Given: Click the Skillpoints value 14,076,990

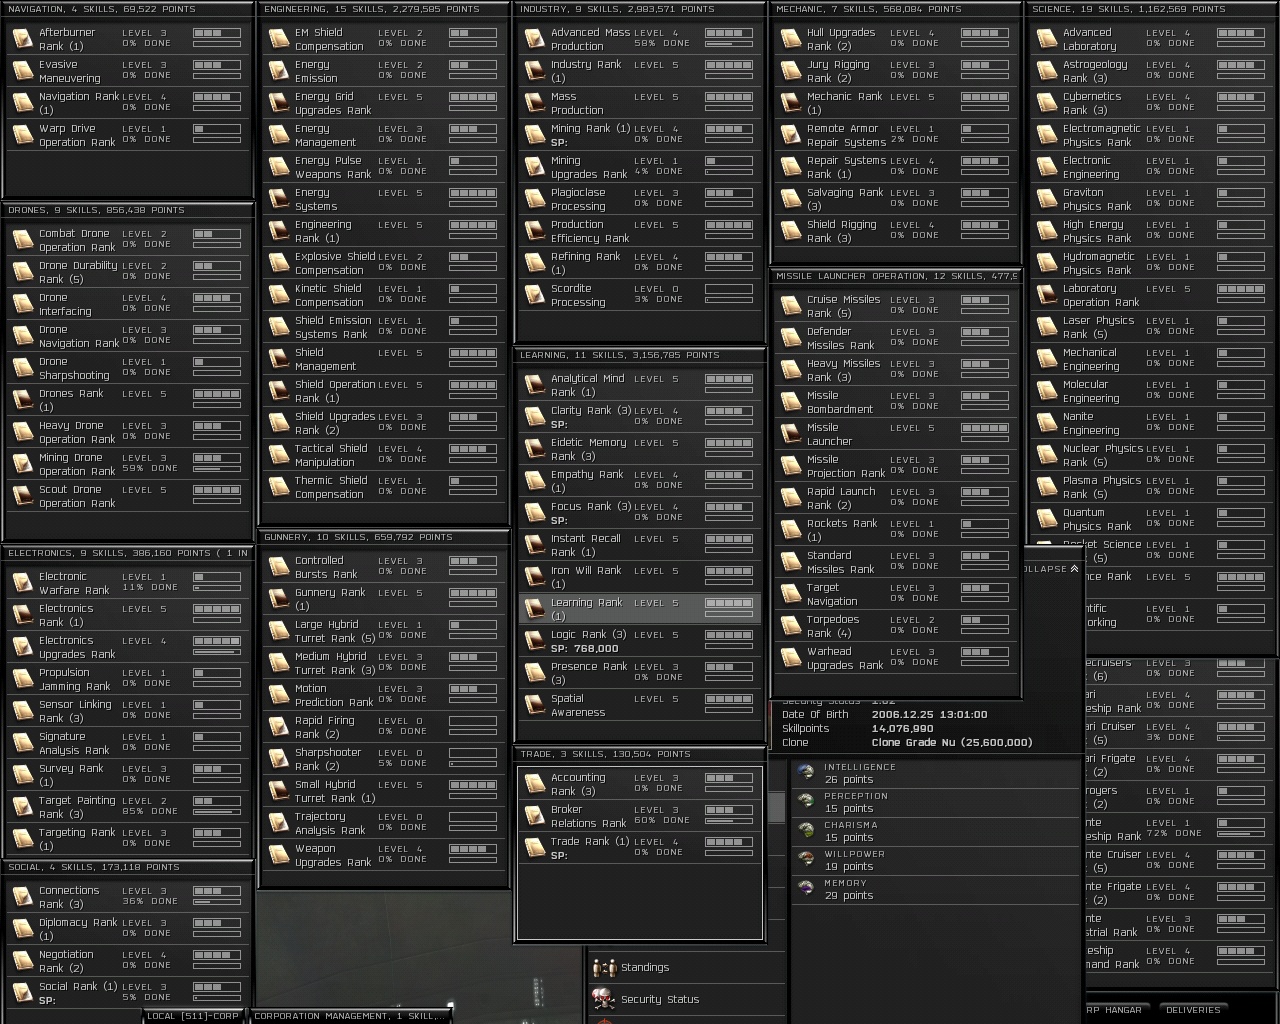Looking at the screenshot, I should click(x=903, y=729).
